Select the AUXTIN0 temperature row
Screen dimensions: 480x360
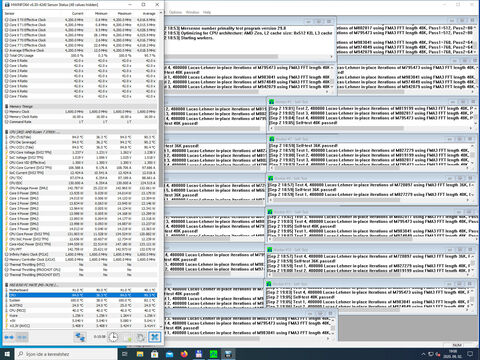click(x=80, y=305)
